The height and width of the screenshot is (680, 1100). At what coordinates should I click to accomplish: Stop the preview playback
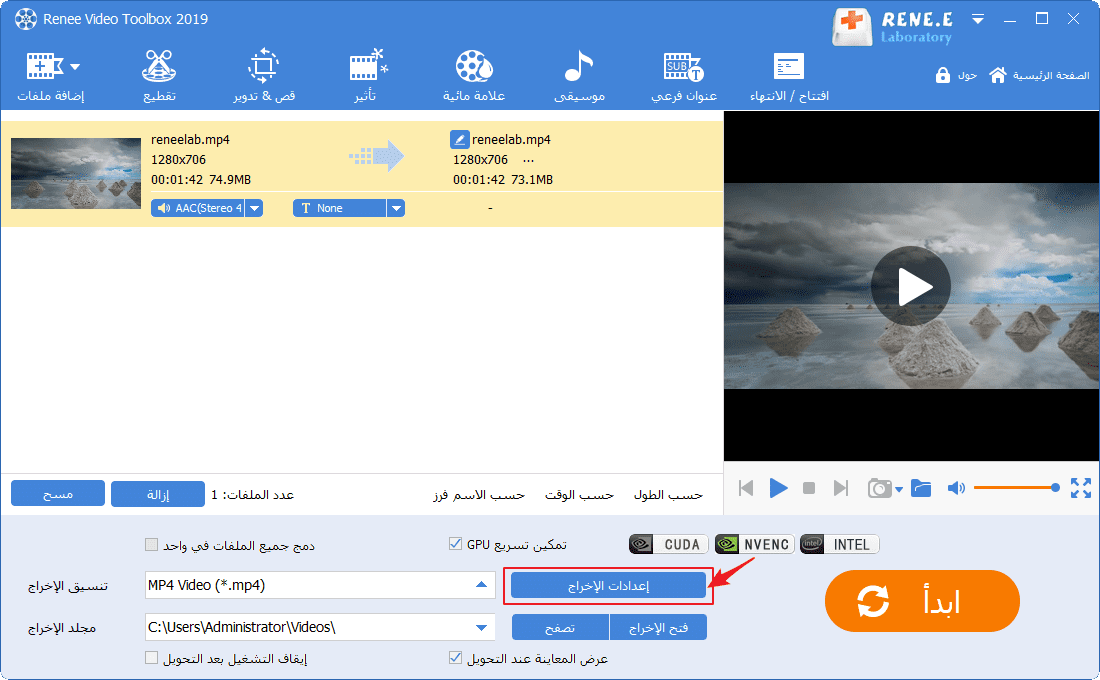point(809,488)
